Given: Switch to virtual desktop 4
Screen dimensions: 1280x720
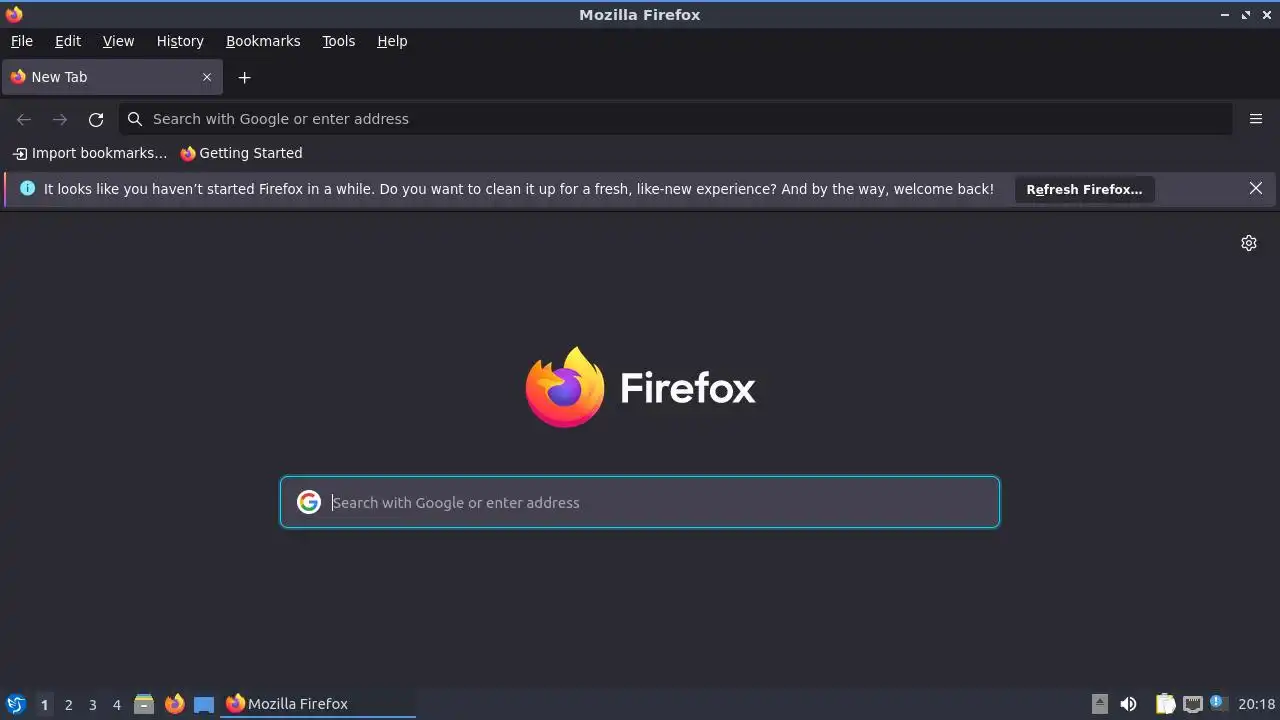Looking at the screenshot, I should (x=116, y=704).
